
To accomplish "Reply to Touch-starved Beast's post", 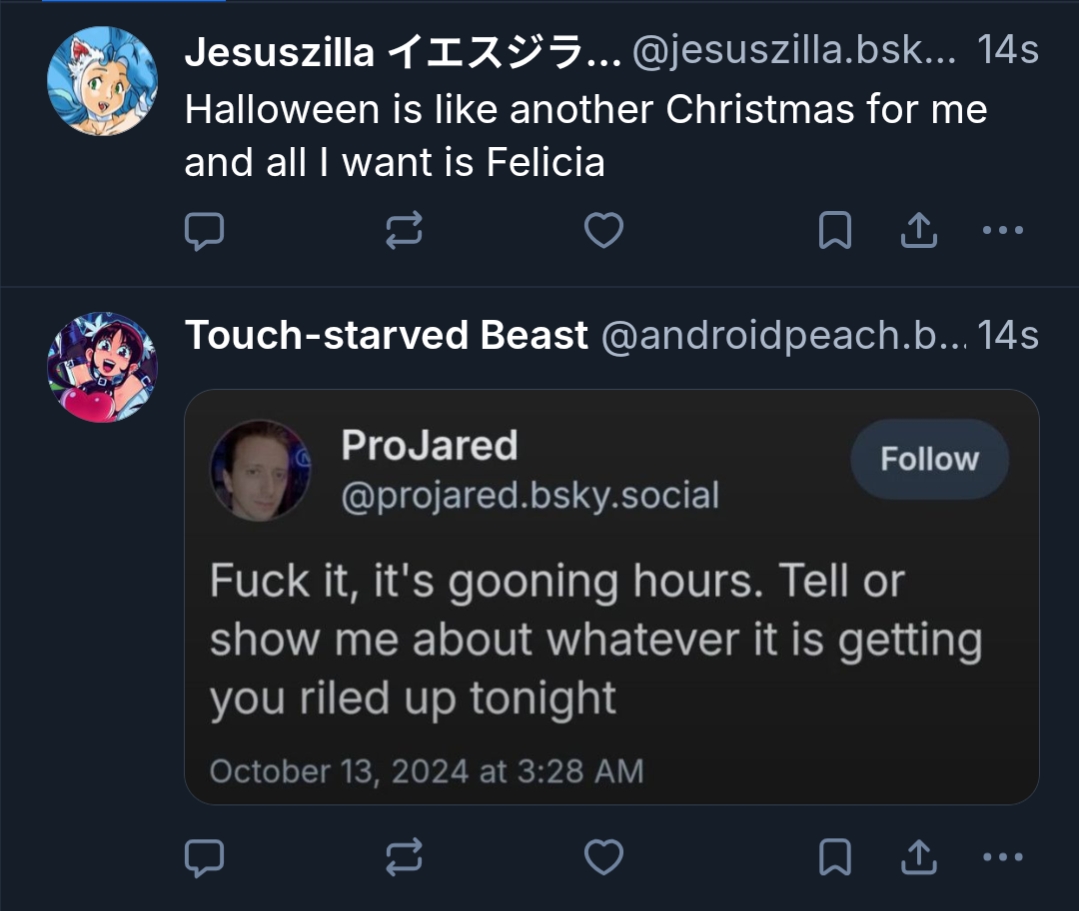I will pyautogui.click(x=204, y=857).
